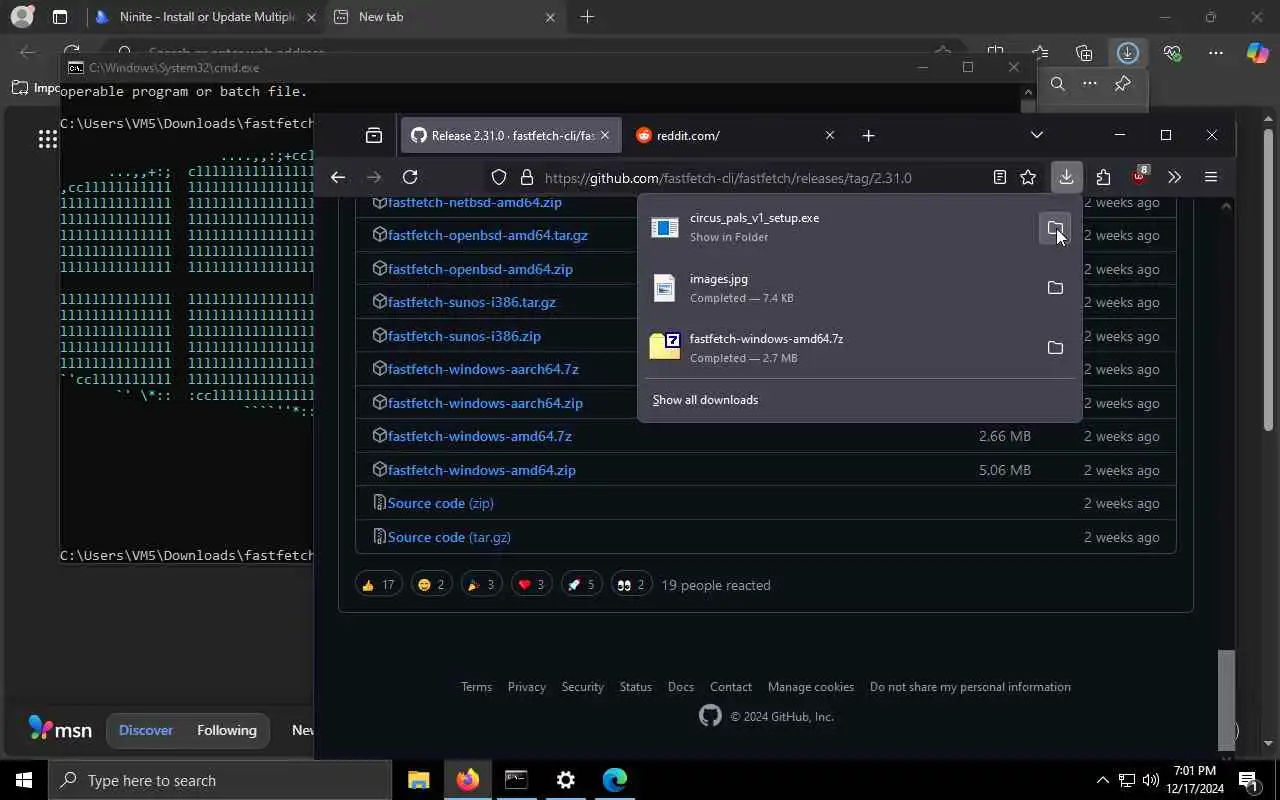Click the site security padlock icon
The image size is (1280, 800).
[527, 178]
